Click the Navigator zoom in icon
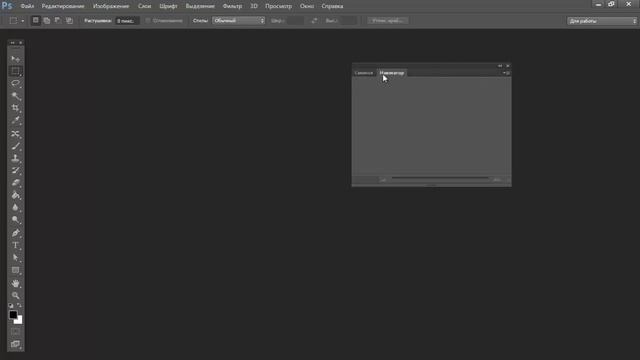The height and width of the screenshot is (360, 640). 497,180
